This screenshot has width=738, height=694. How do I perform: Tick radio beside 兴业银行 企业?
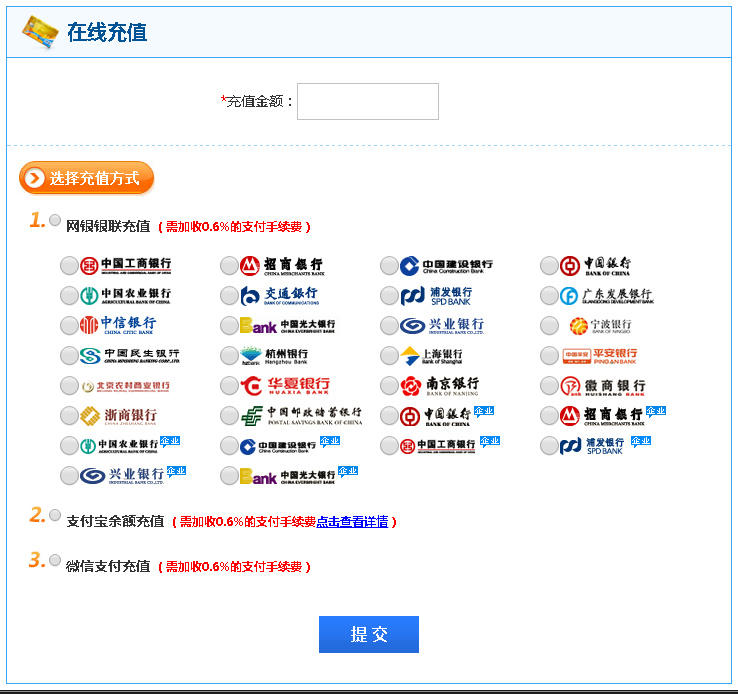tap(69, 476)
